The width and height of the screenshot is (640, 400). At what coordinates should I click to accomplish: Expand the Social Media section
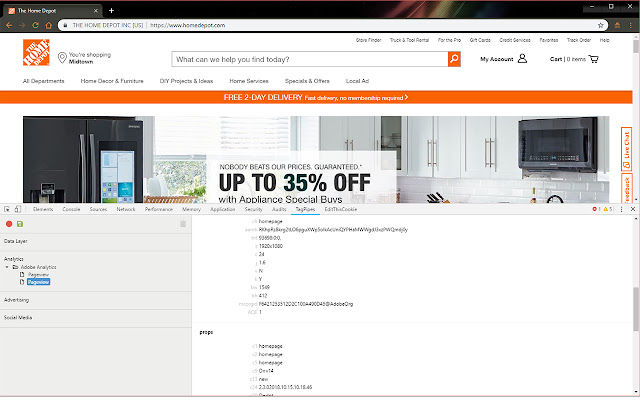(18, 318)
